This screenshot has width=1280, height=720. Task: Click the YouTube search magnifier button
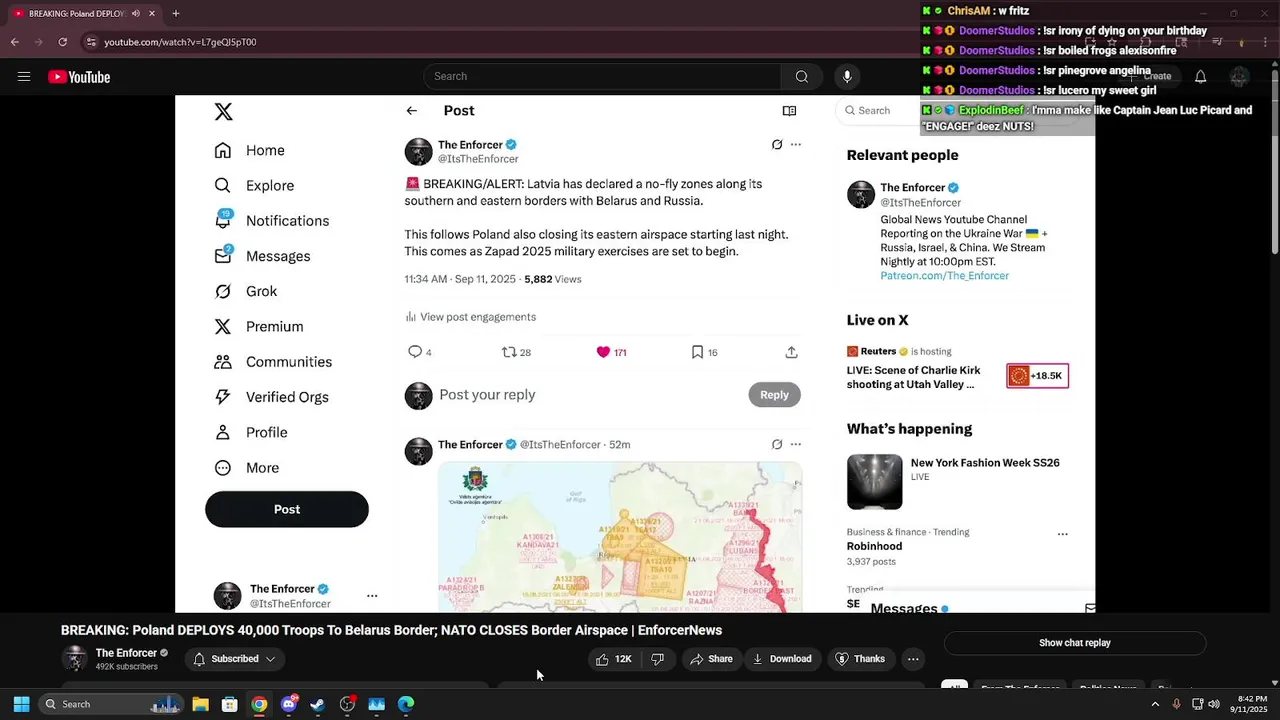tap(801, 76)
